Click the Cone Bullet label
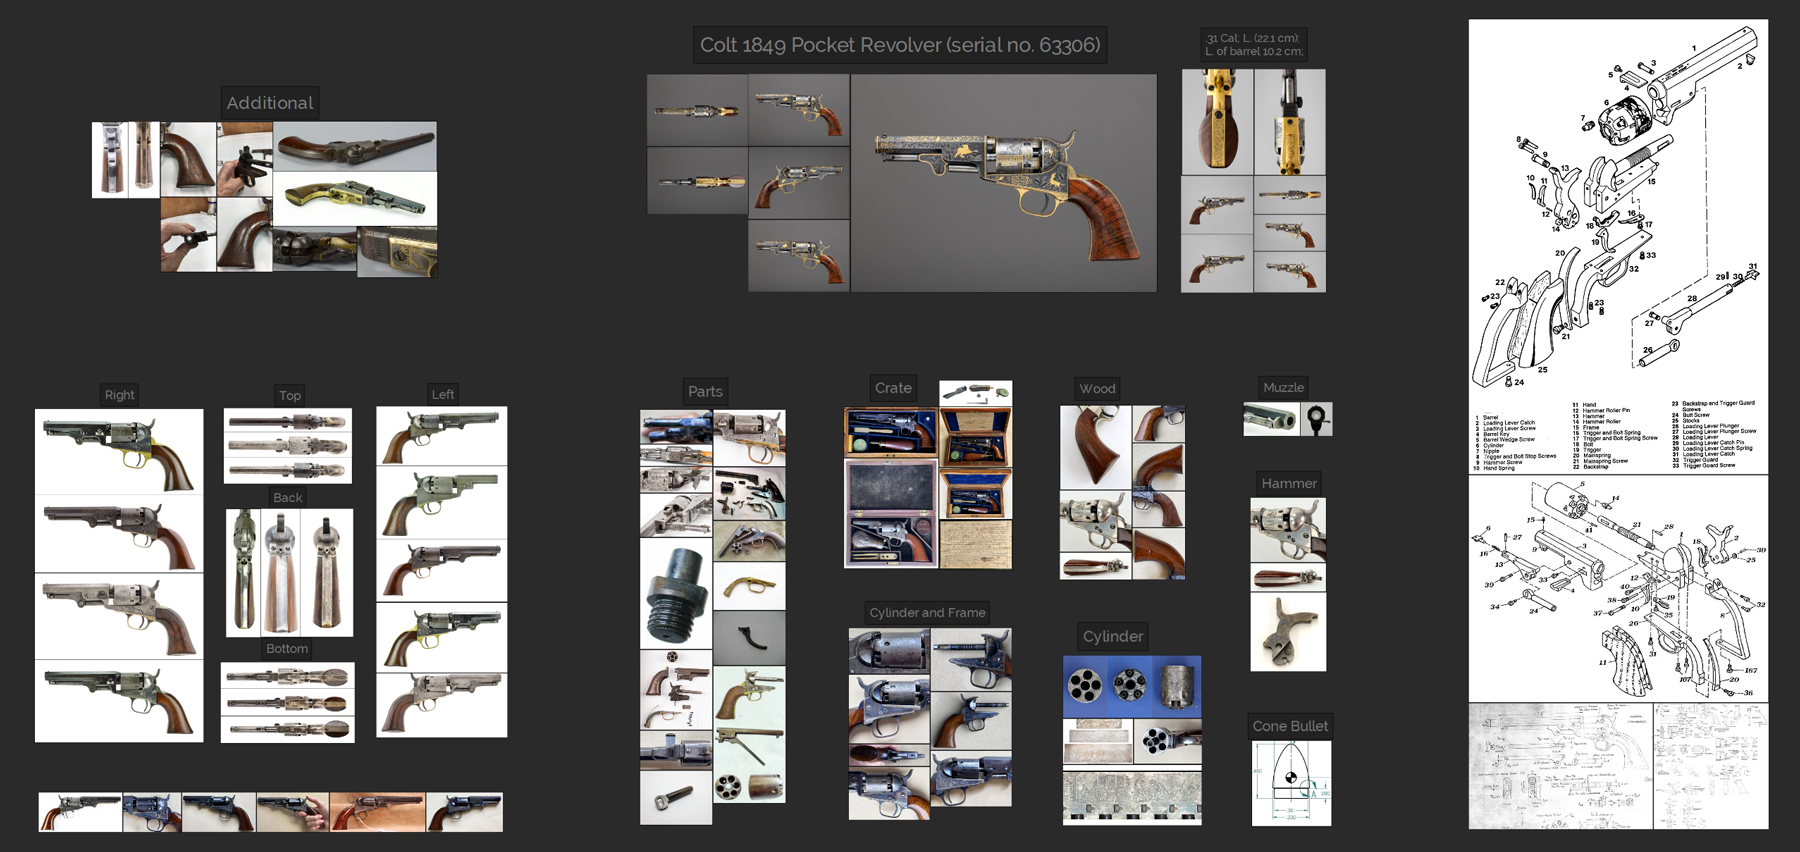Viewport: 1800px width, 852px height. click(x=1290, y=726)
